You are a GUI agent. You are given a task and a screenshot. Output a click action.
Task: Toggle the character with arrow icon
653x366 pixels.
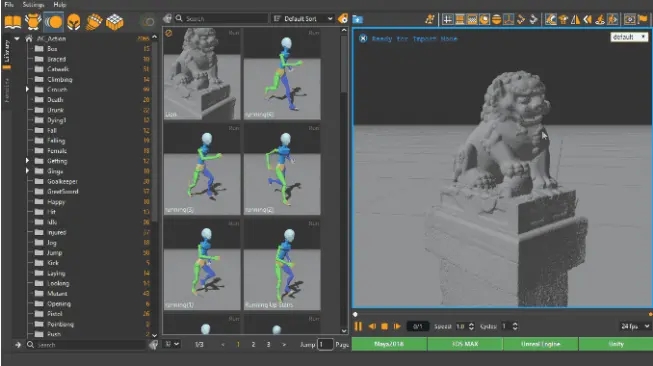(612, 19)
